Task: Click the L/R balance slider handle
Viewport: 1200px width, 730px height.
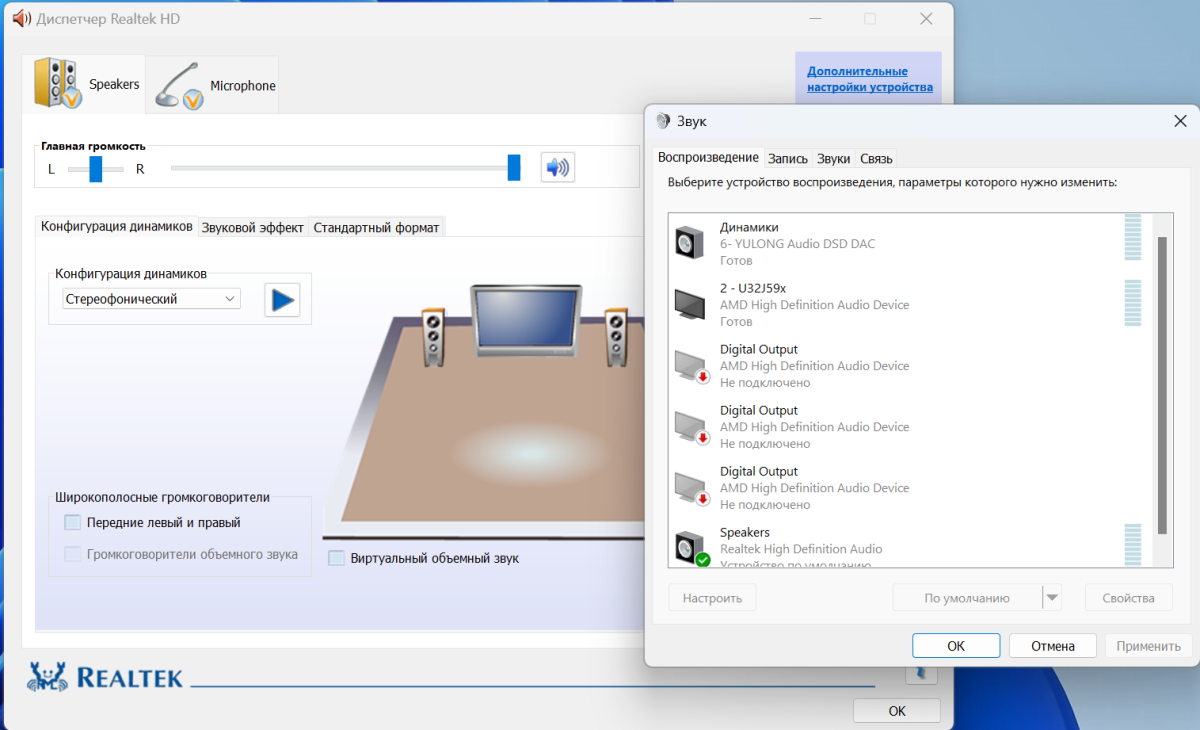Action: pyautogui.click(x=96, y=169)
